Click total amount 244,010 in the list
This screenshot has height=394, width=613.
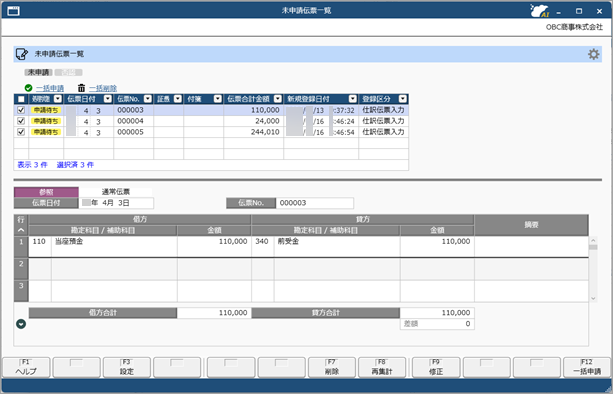pos(265,132)
